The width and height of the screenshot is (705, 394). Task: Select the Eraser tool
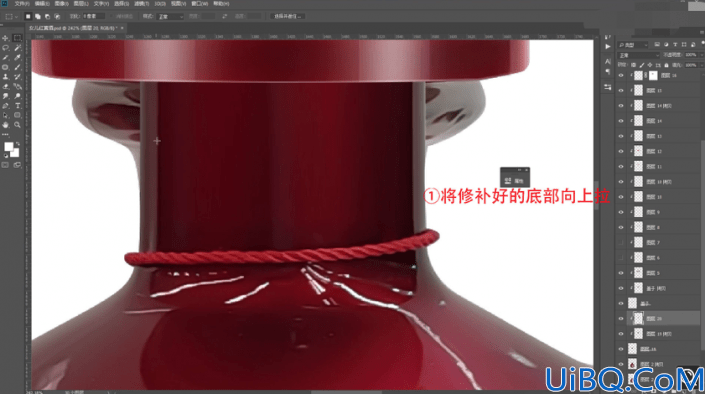pyautogui.click(x=5, y=86)
